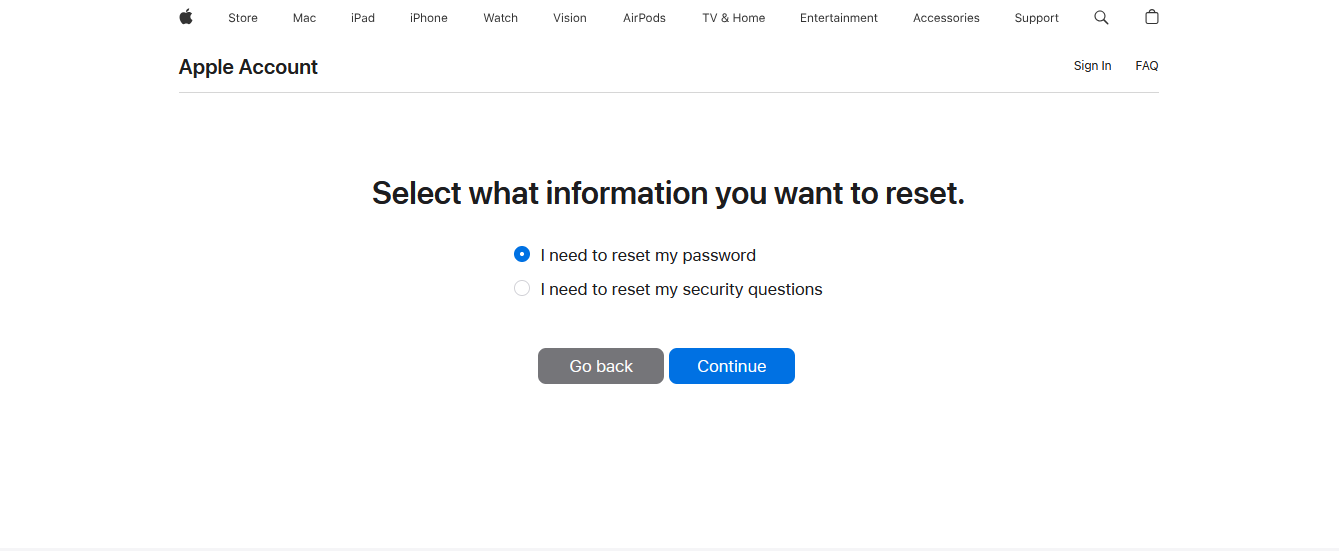The width and height of the screenshot is (1339, 551).
Task: Open the Mac menu item
Action: (x=305, y=18)
